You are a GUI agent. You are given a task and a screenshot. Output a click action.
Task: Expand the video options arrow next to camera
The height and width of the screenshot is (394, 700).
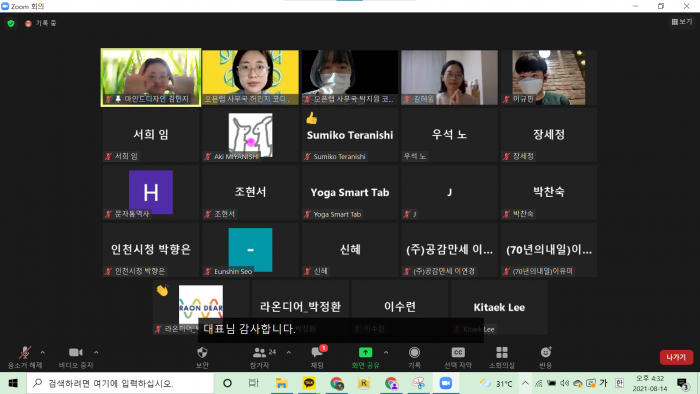[96, 353]
